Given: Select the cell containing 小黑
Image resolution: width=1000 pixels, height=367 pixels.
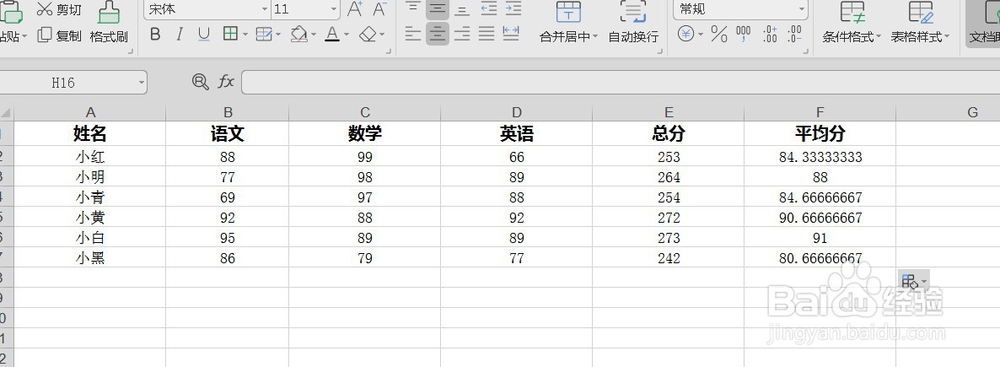Looking at the screenshot, I should (90, 258).
